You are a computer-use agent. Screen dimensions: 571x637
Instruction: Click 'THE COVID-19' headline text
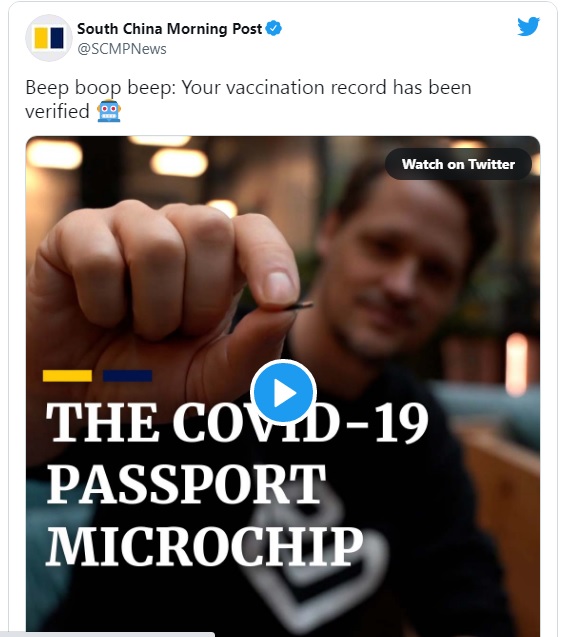(237, 422)
